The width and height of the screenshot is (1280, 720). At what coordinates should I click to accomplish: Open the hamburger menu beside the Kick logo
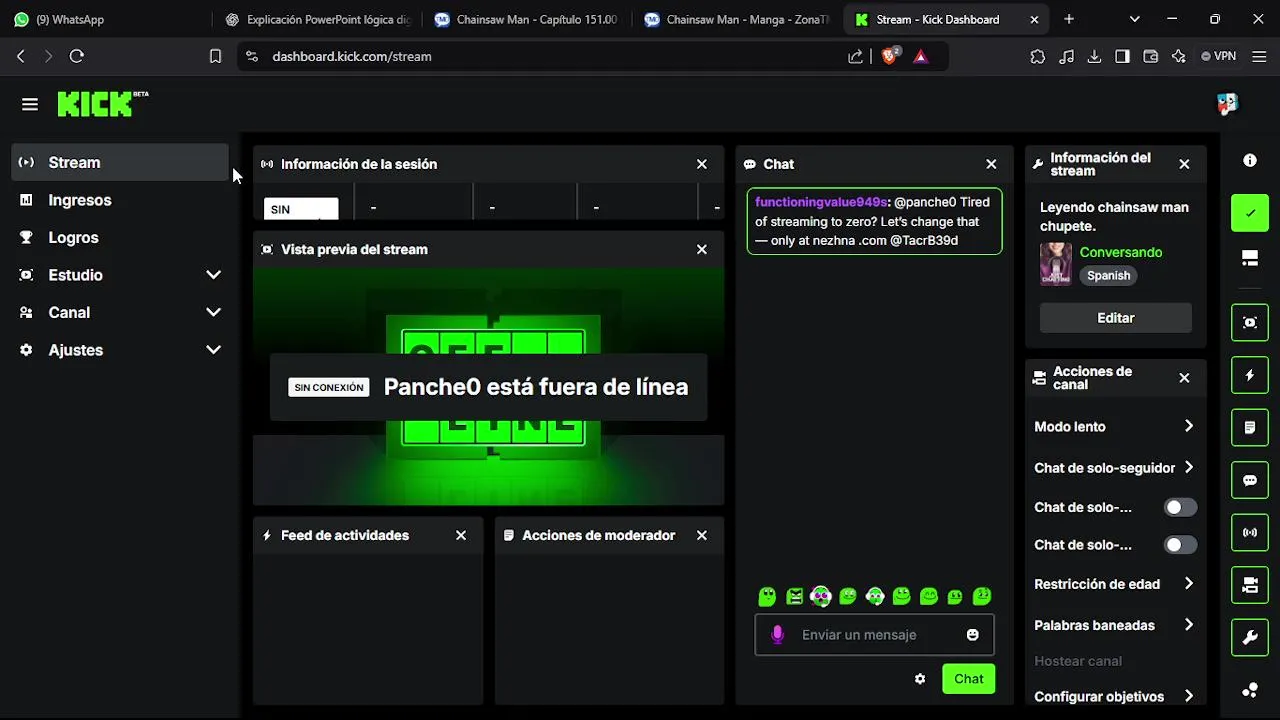[x=30, y=104]
